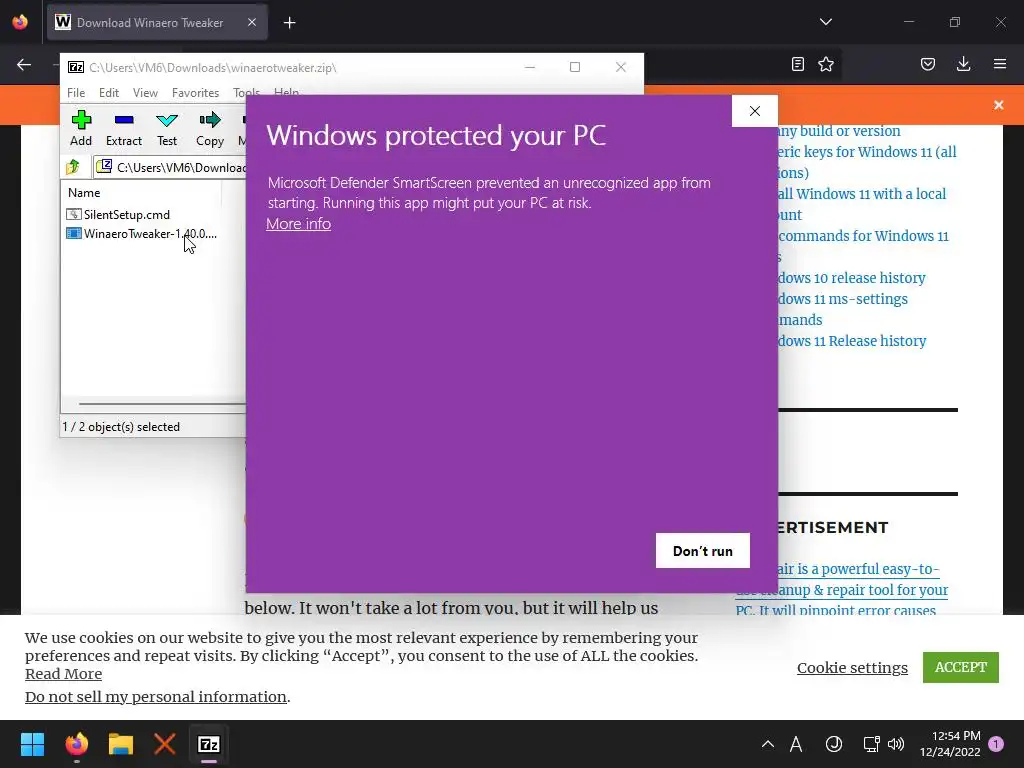Open File Explorer from taskbar
Image resolution: width=1024 pixels, height=768 pixels.
121,744
